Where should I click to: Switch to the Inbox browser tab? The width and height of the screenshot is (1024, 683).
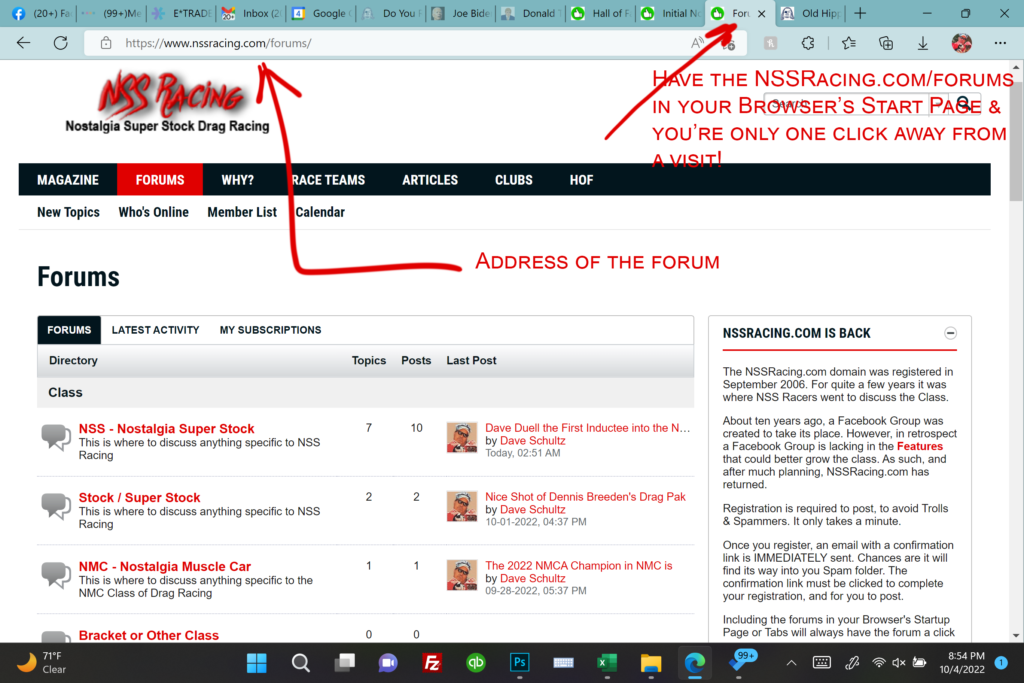click(251, 13)
